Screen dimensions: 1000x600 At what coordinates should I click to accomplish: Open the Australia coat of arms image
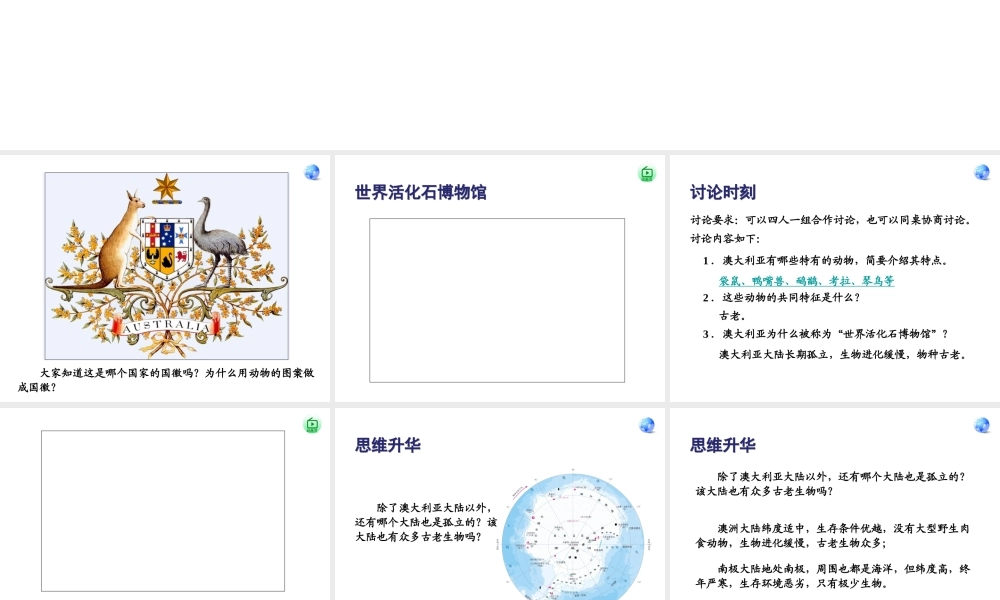pyautogui.click(x=166, y=265)
